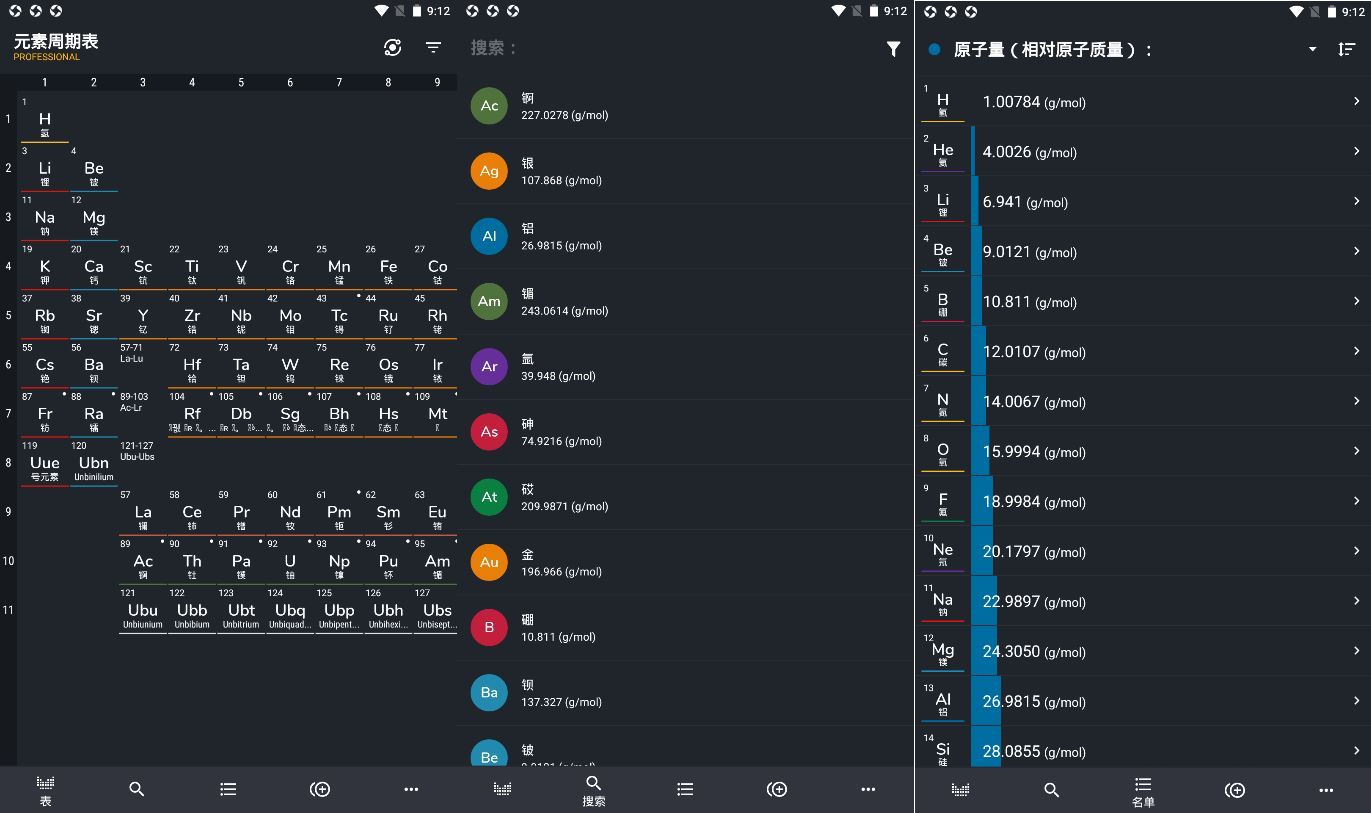The width and height of the screenshot is (1371, 813).
Task: Open property dropdown arrow beside 原子量 title
Action: tap(1312, 49)
